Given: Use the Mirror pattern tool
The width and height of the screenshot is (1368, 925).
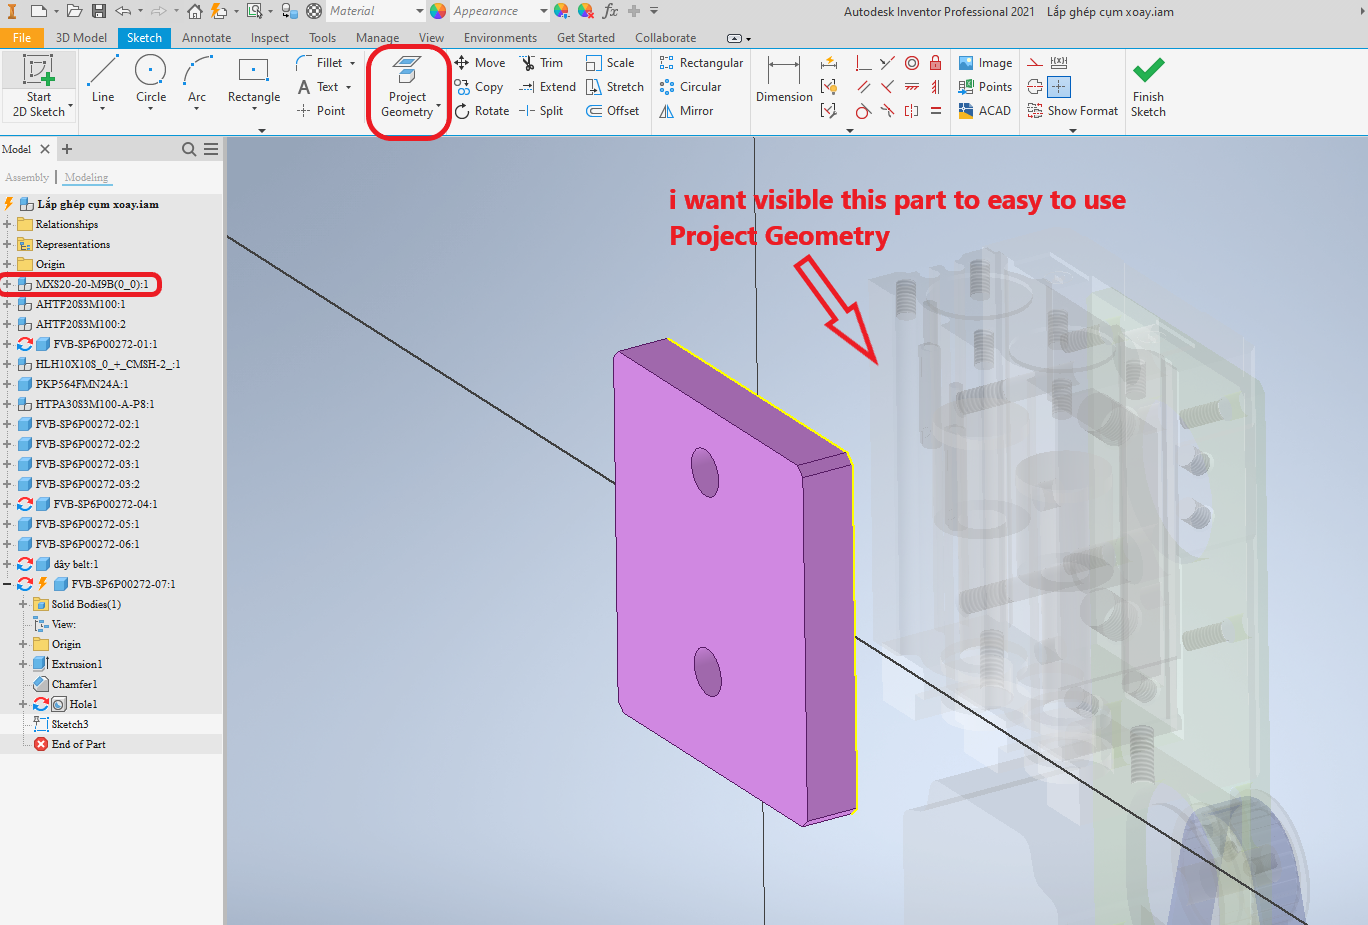Looking at the screenshot, I should click(686, 111).
